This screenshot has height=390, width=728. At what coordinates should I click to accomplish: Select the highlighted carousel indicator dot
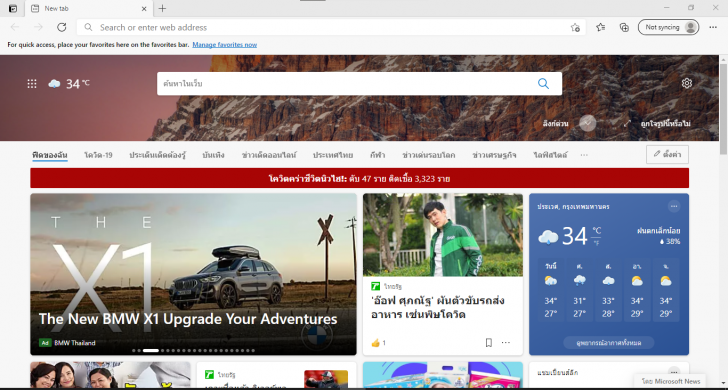[x=151, y=351]
